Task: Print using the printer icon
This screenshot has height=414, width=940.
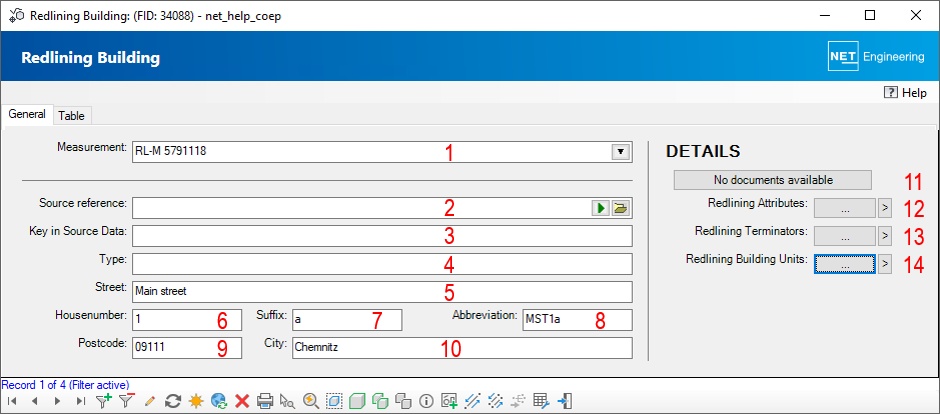Action: [x=265, y=401]
